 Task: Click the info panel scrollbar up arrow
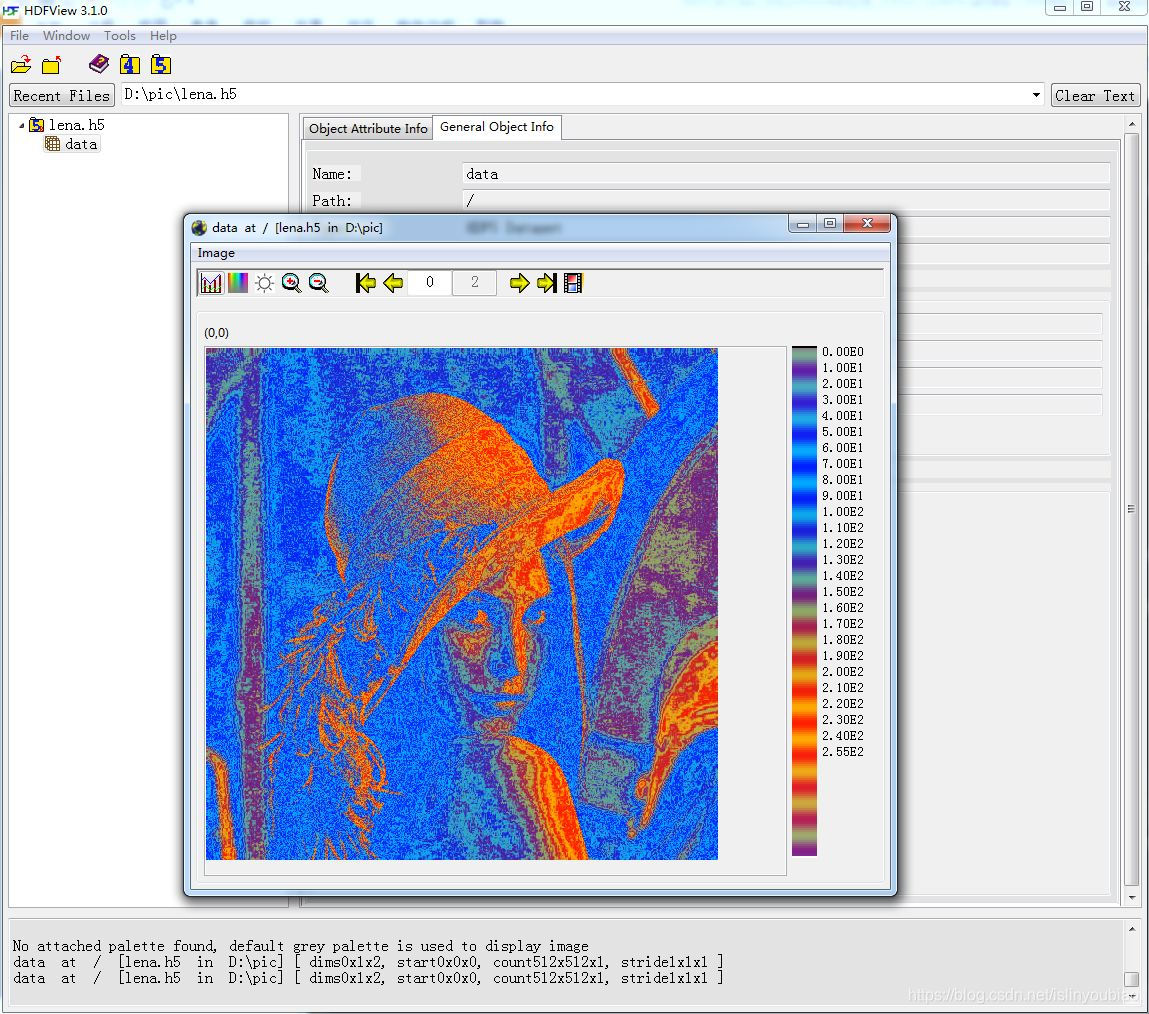pyautogui.click(x=1132, y=125)
